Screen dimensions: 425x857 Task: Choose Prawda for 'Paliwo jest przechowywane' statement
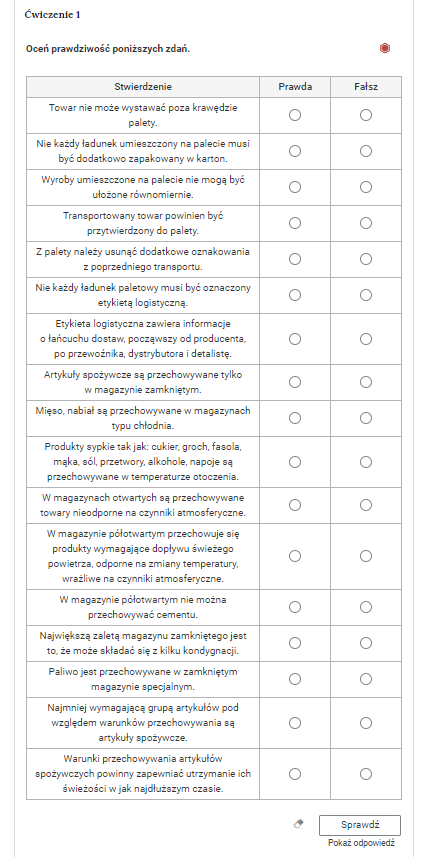coord(295,679)
